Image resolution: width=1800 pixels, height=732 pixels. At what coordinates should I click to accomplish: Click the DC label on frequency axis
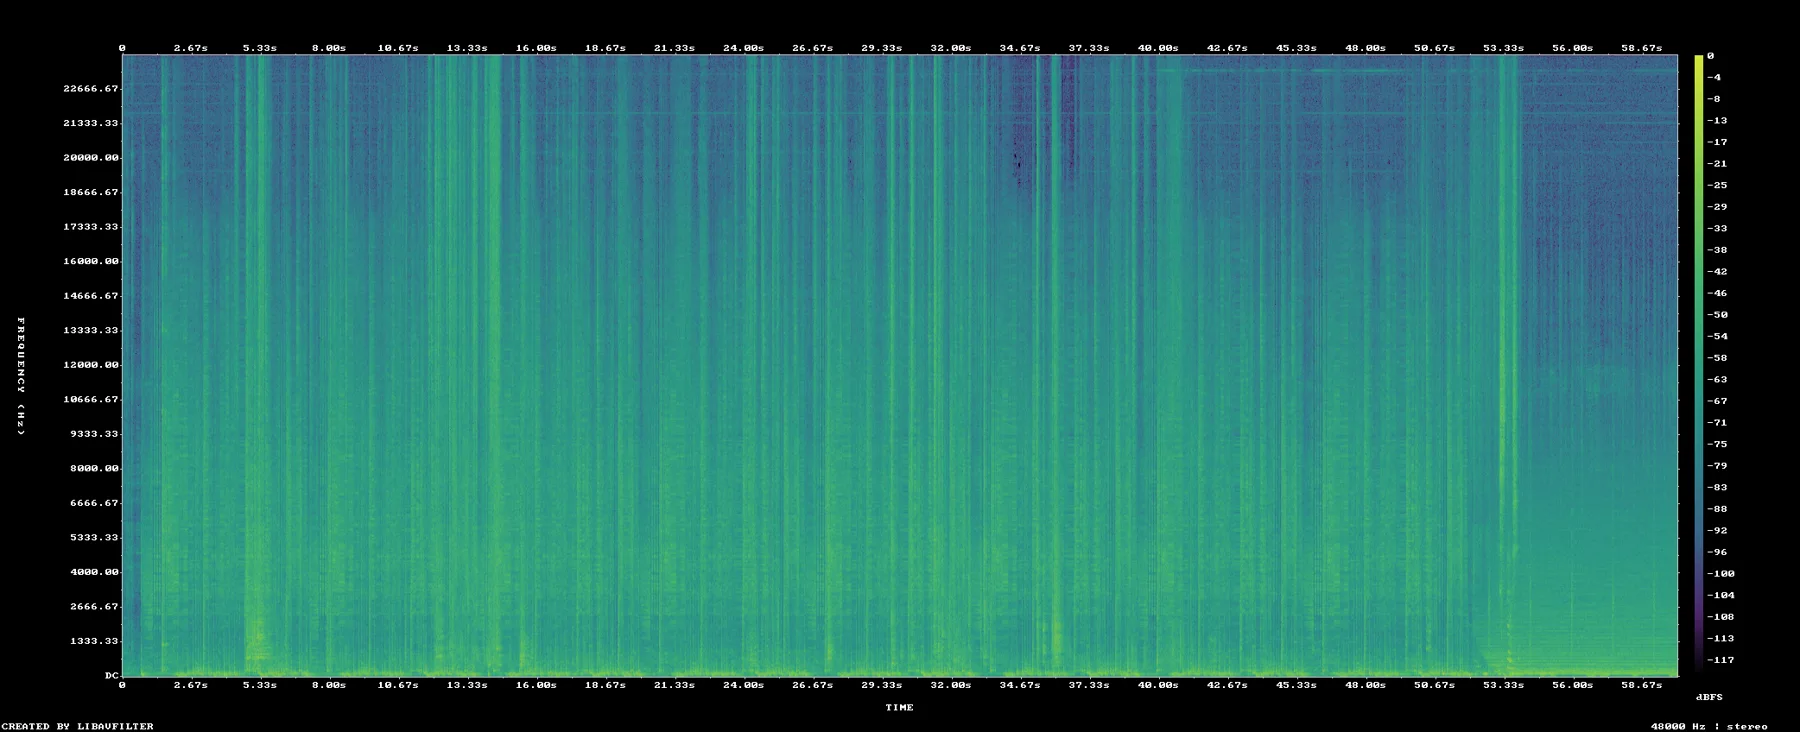(x=111, y=676)
